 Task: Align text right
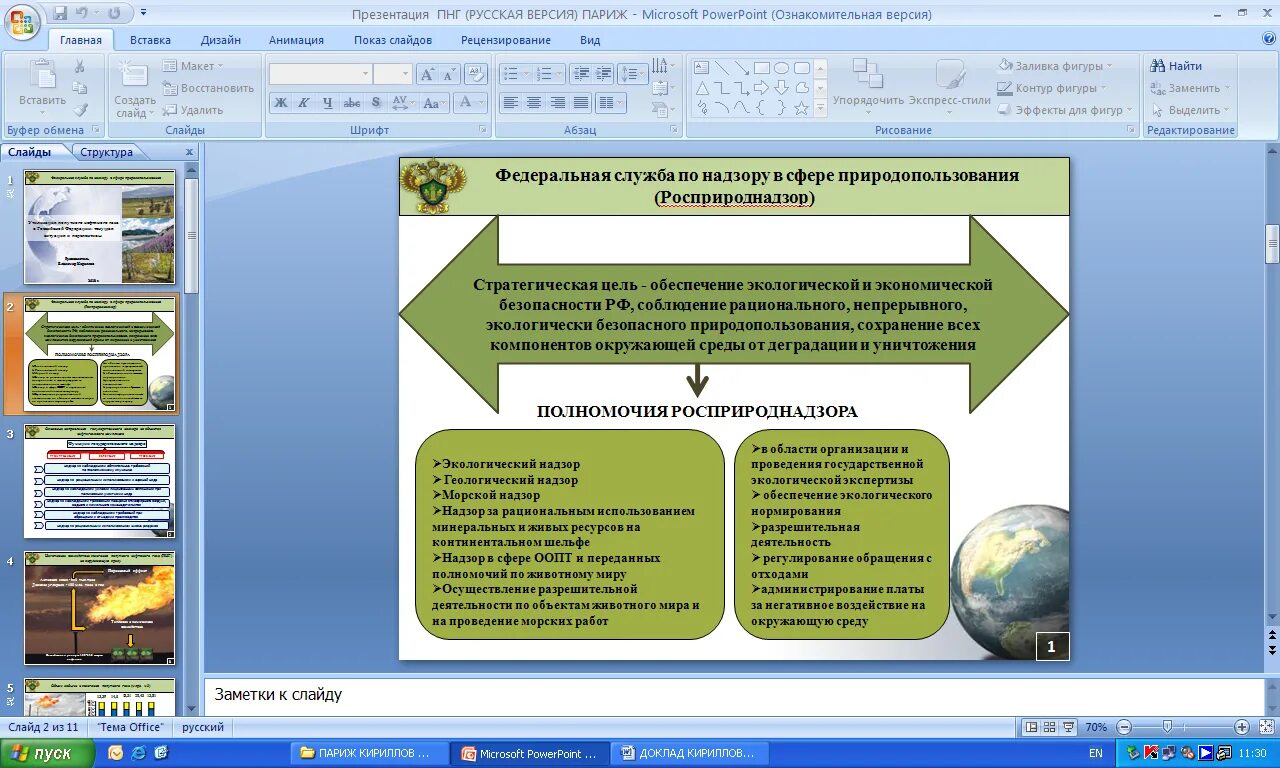click(557, 102)
